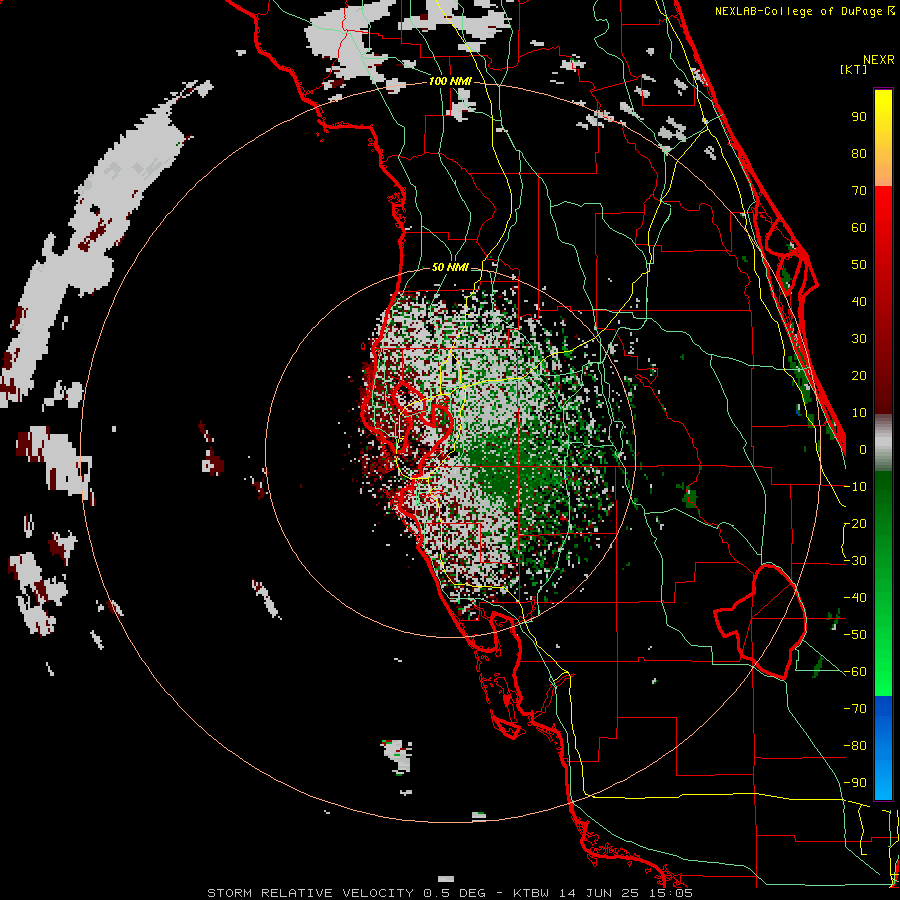The width and height of the screenshot is (900, 900).
Task: Click the 10 value on the velocity scale
Action: click(859, 413)
